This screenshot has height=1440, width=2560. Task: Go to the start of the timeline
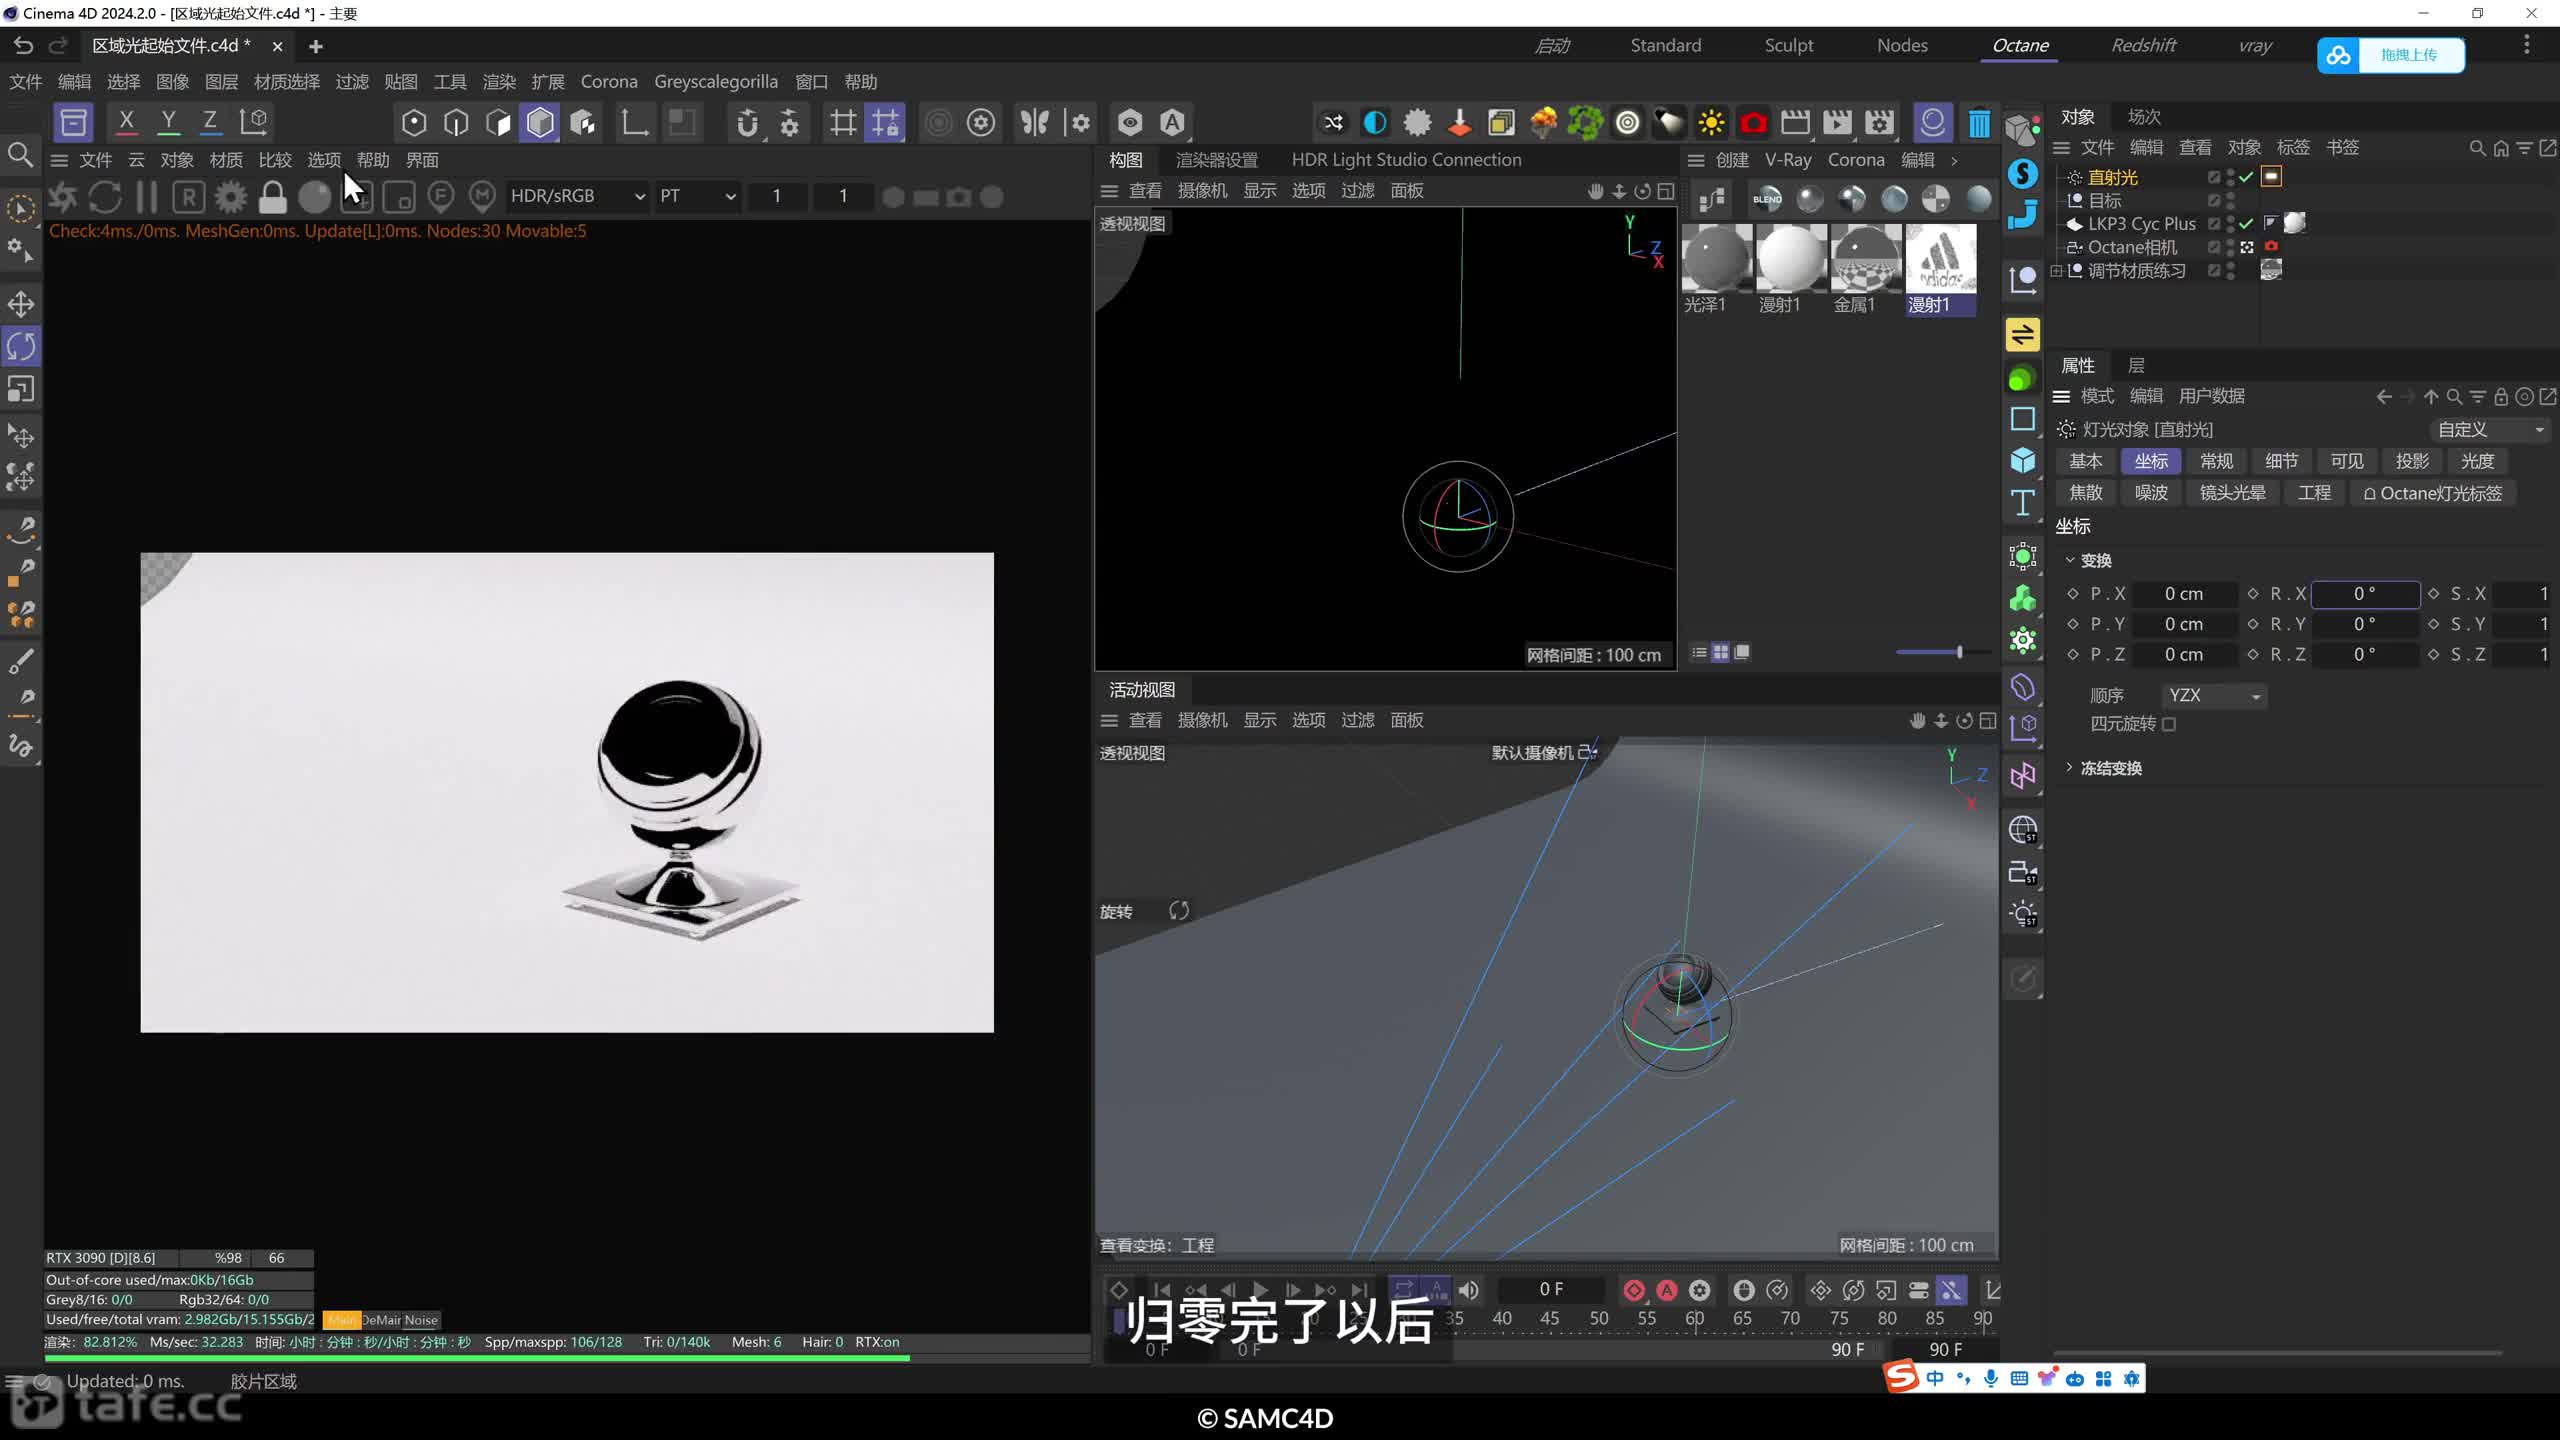(x=1161, y=1290)
